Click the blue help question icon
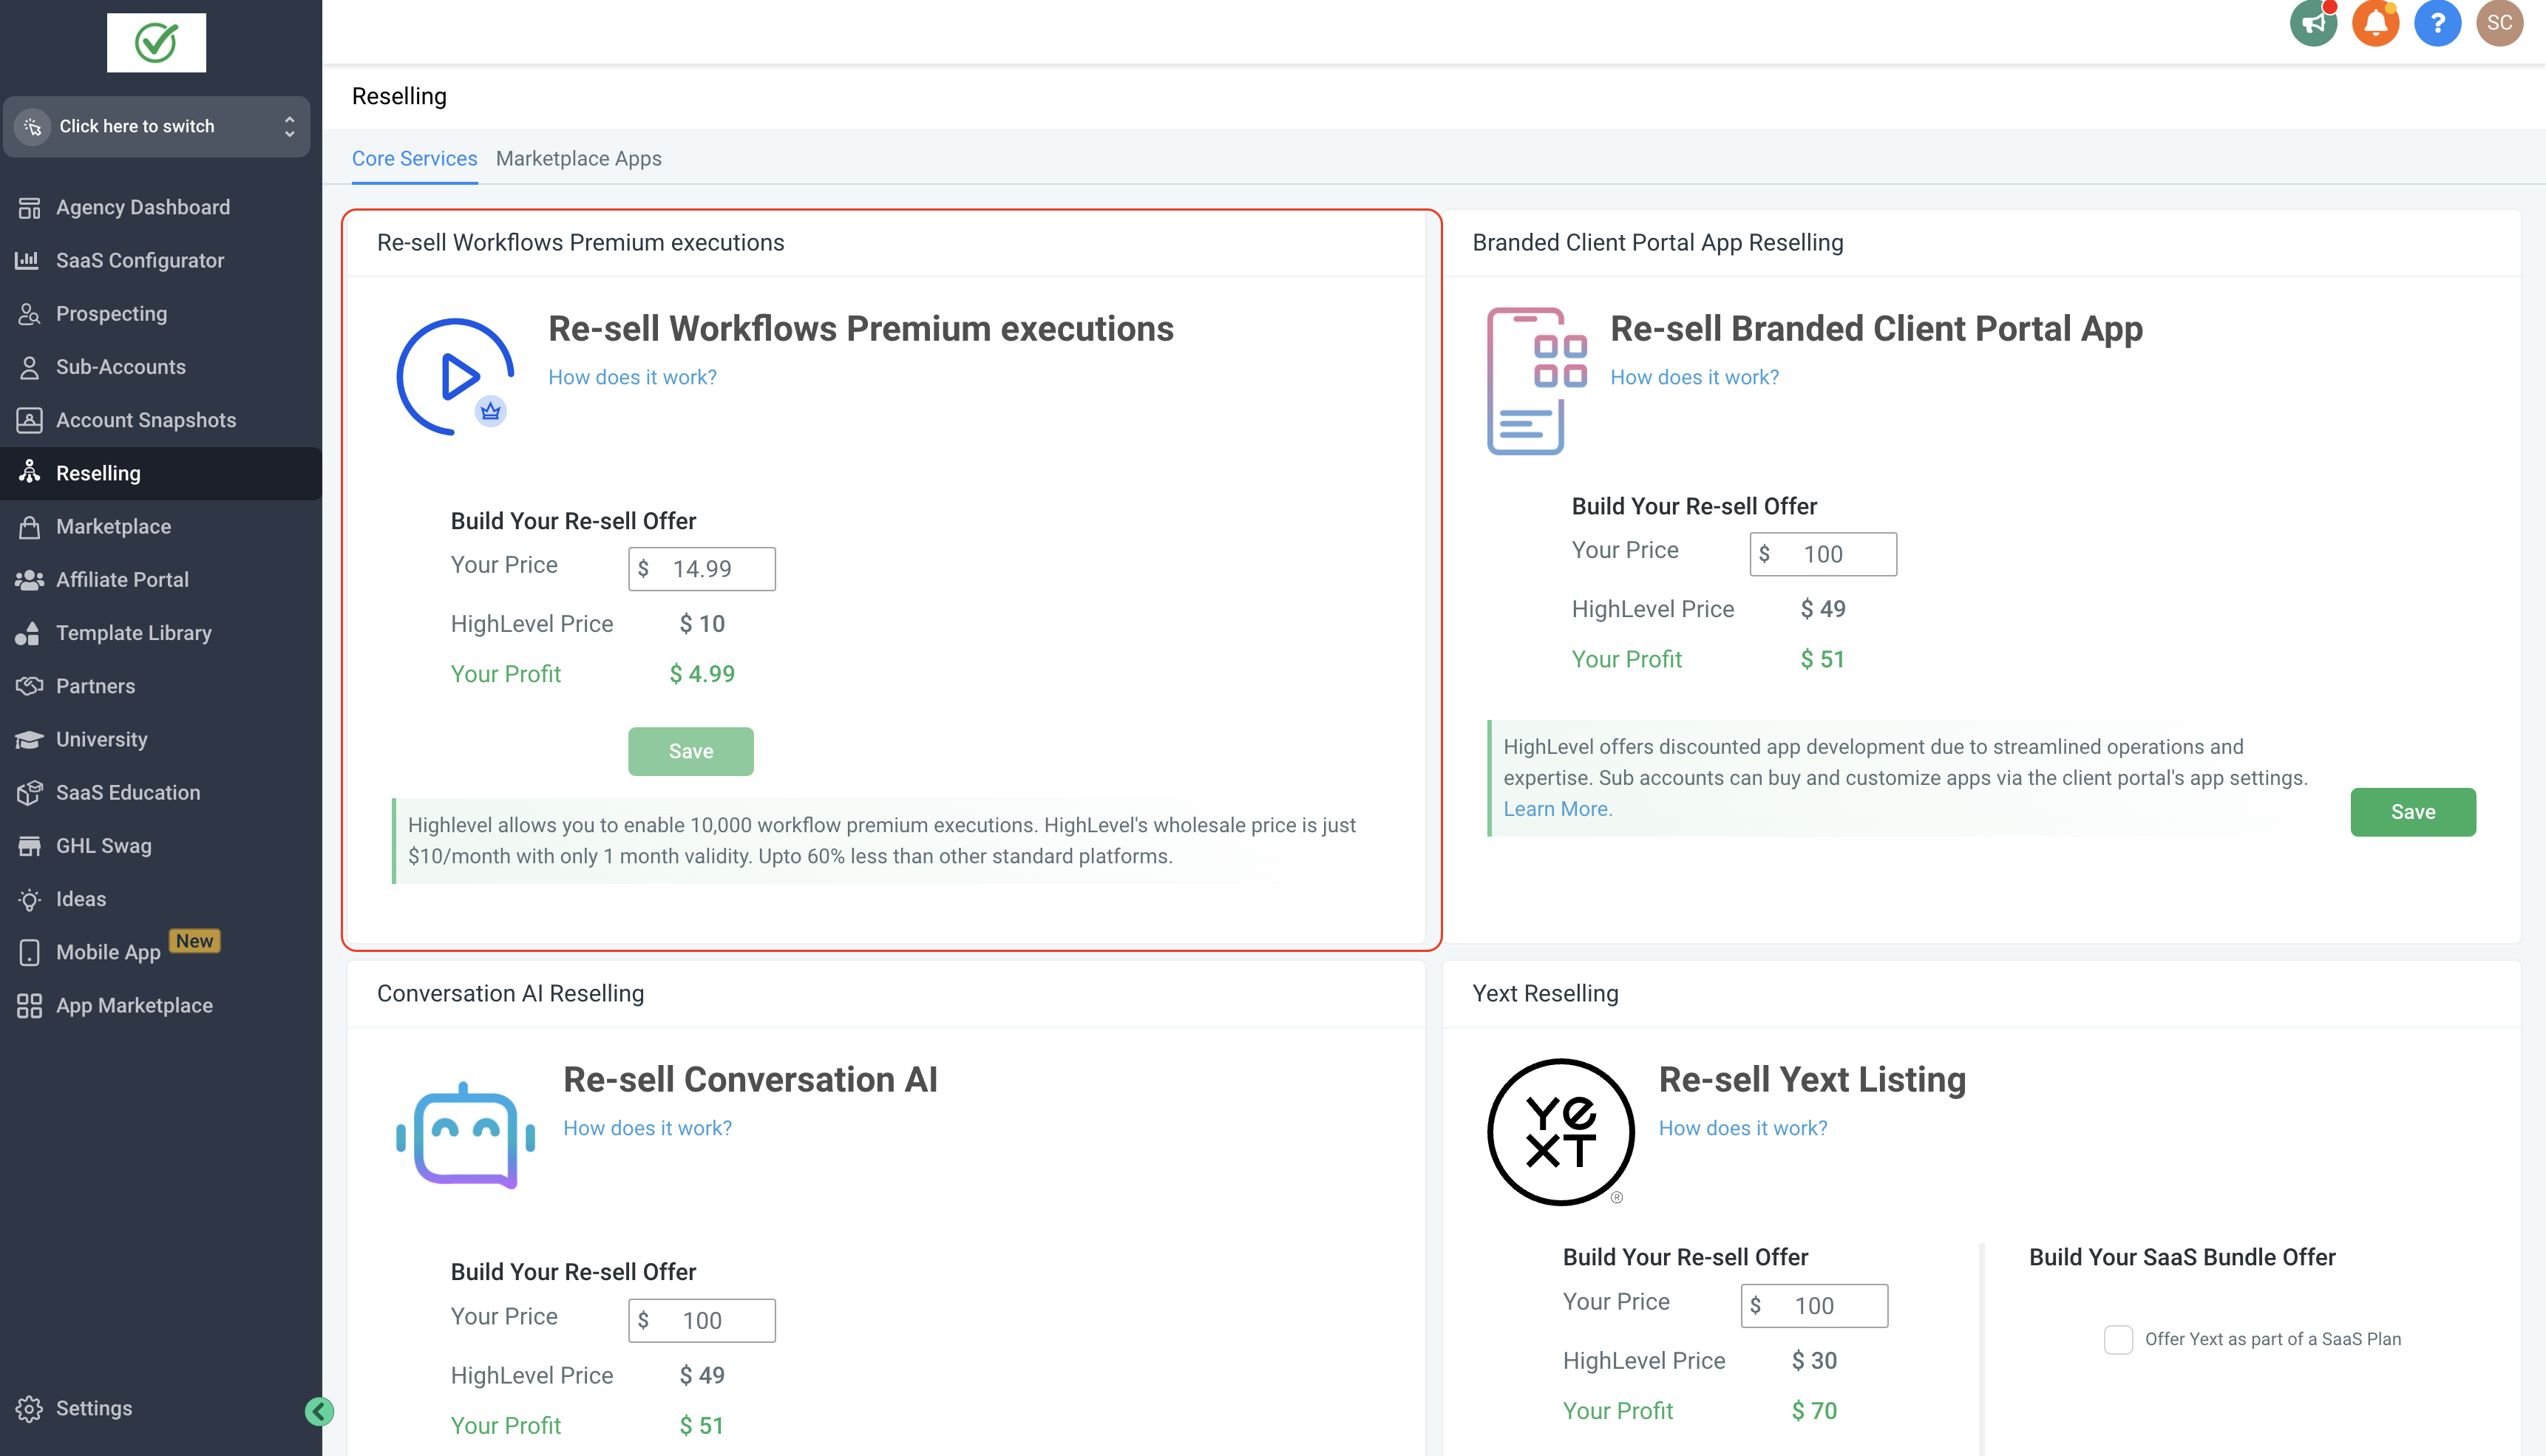 [2437, 23]
